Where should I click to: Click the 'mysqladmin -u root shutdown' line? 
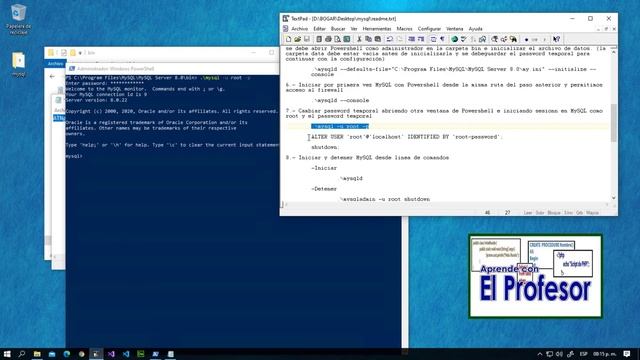pyautogui.click(x=384, y=199)
